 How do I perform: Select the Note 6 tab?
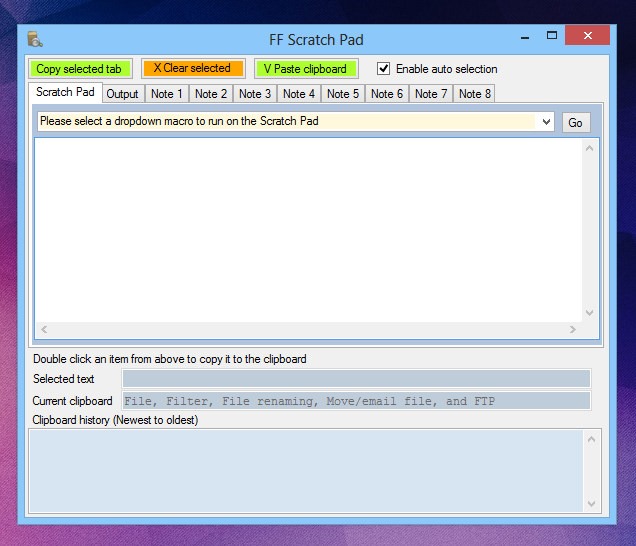coord(387,94)
